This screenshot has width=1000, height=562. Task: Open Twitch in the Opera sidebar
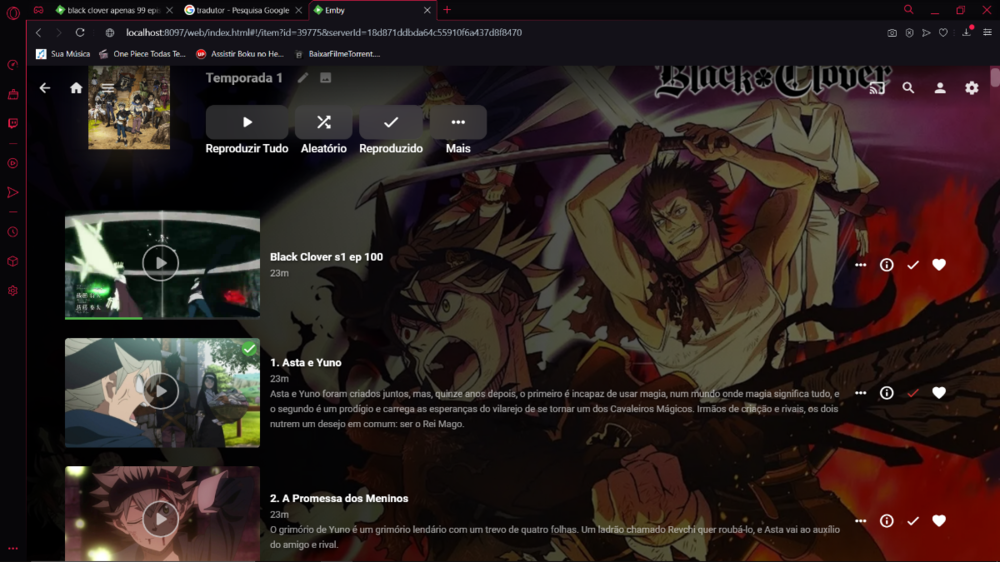tap(13, 123)
